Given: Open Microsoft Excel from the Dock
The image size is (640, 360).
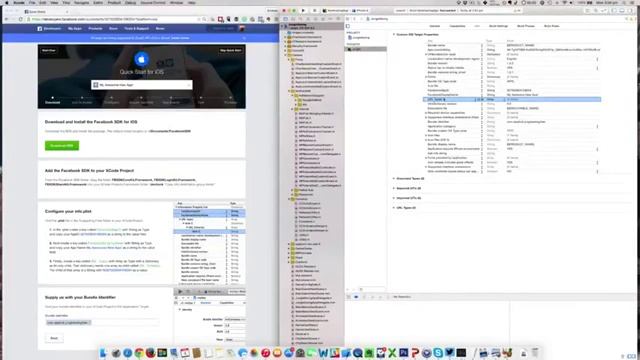Looking at the screenshot, I should 392,353.
